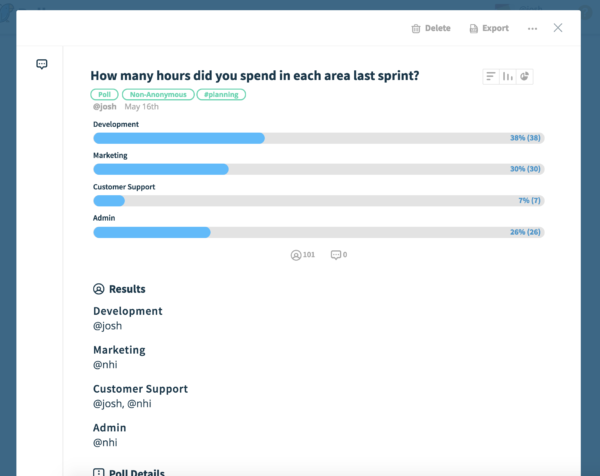This screenshot has height=476, width=600.
Task: Click the comments count bubble icon
Action: coord(336,255)
